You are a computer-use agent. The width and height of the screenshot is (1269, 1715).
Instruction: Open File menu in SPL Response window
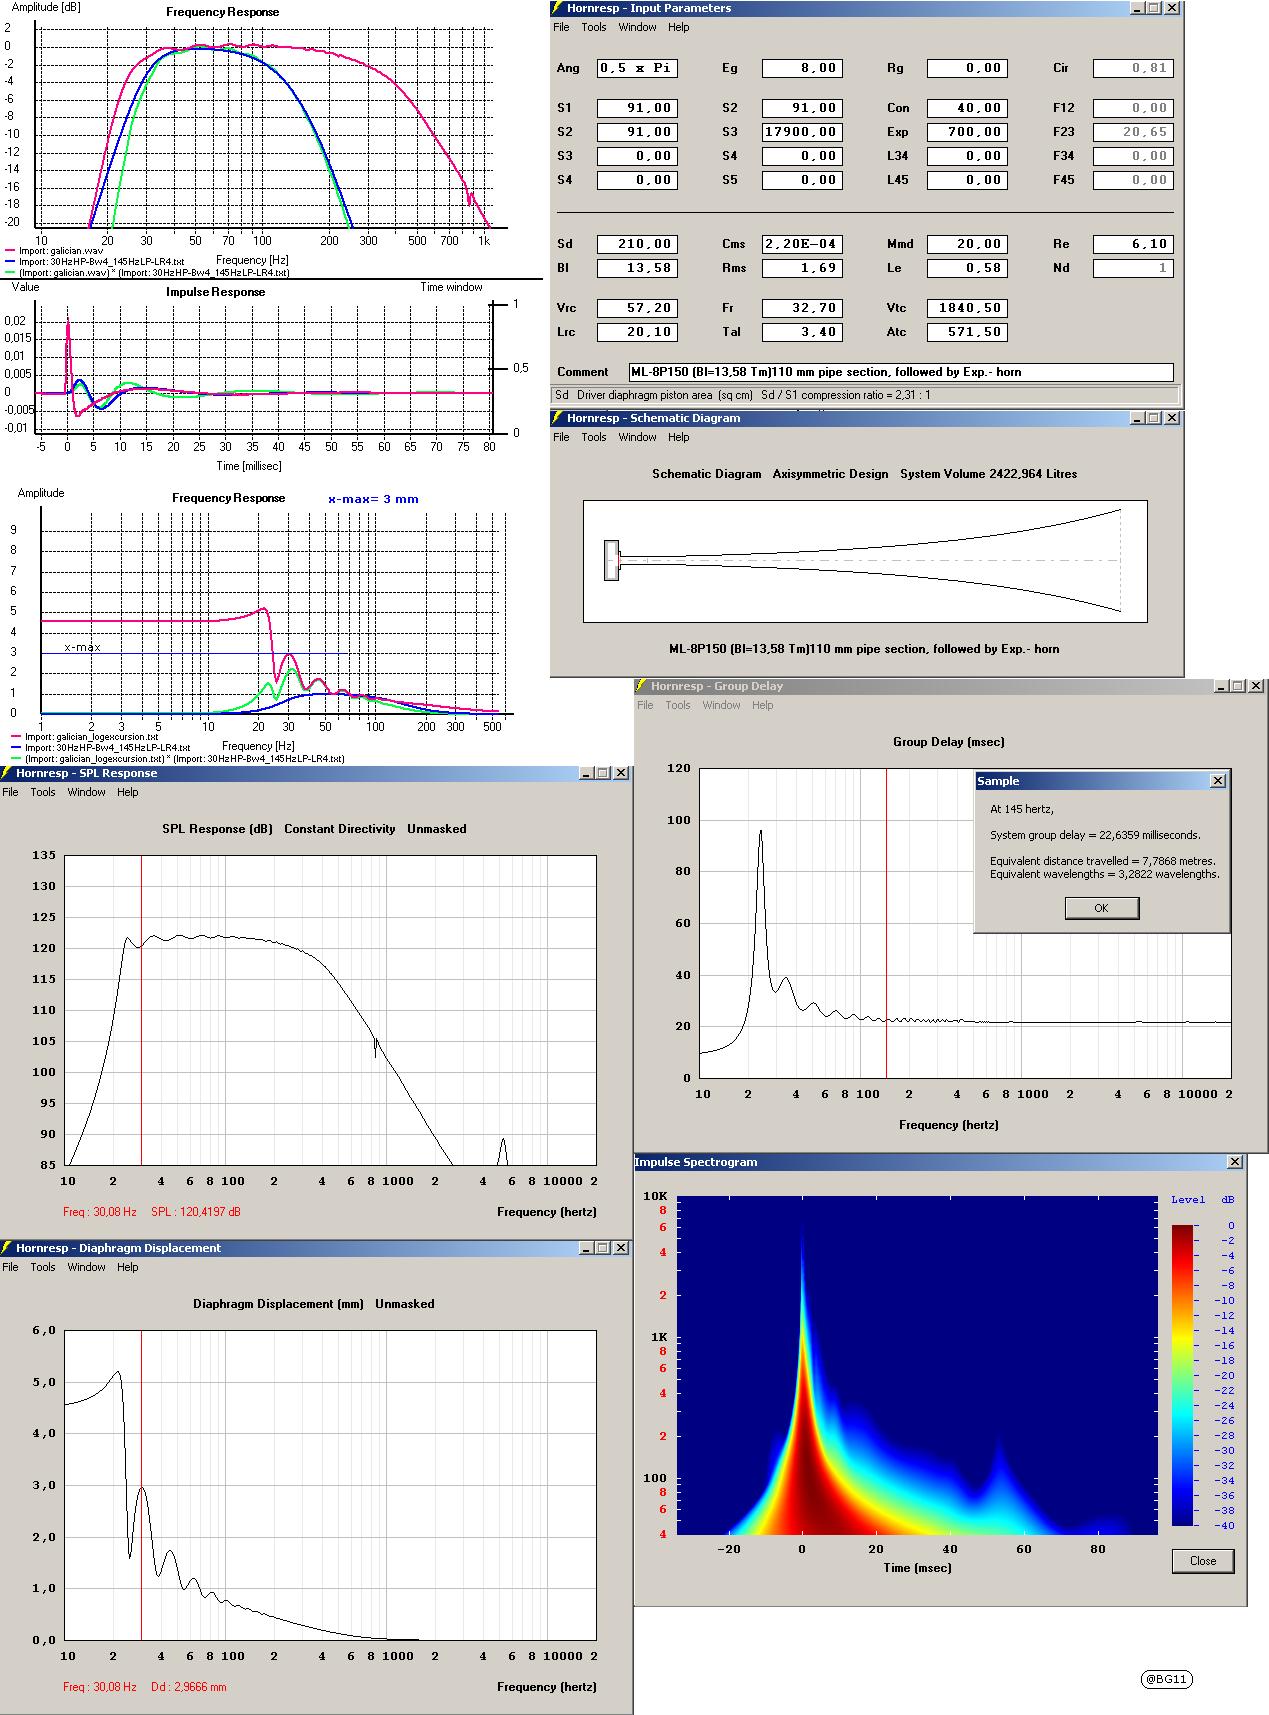pos(10,792)
